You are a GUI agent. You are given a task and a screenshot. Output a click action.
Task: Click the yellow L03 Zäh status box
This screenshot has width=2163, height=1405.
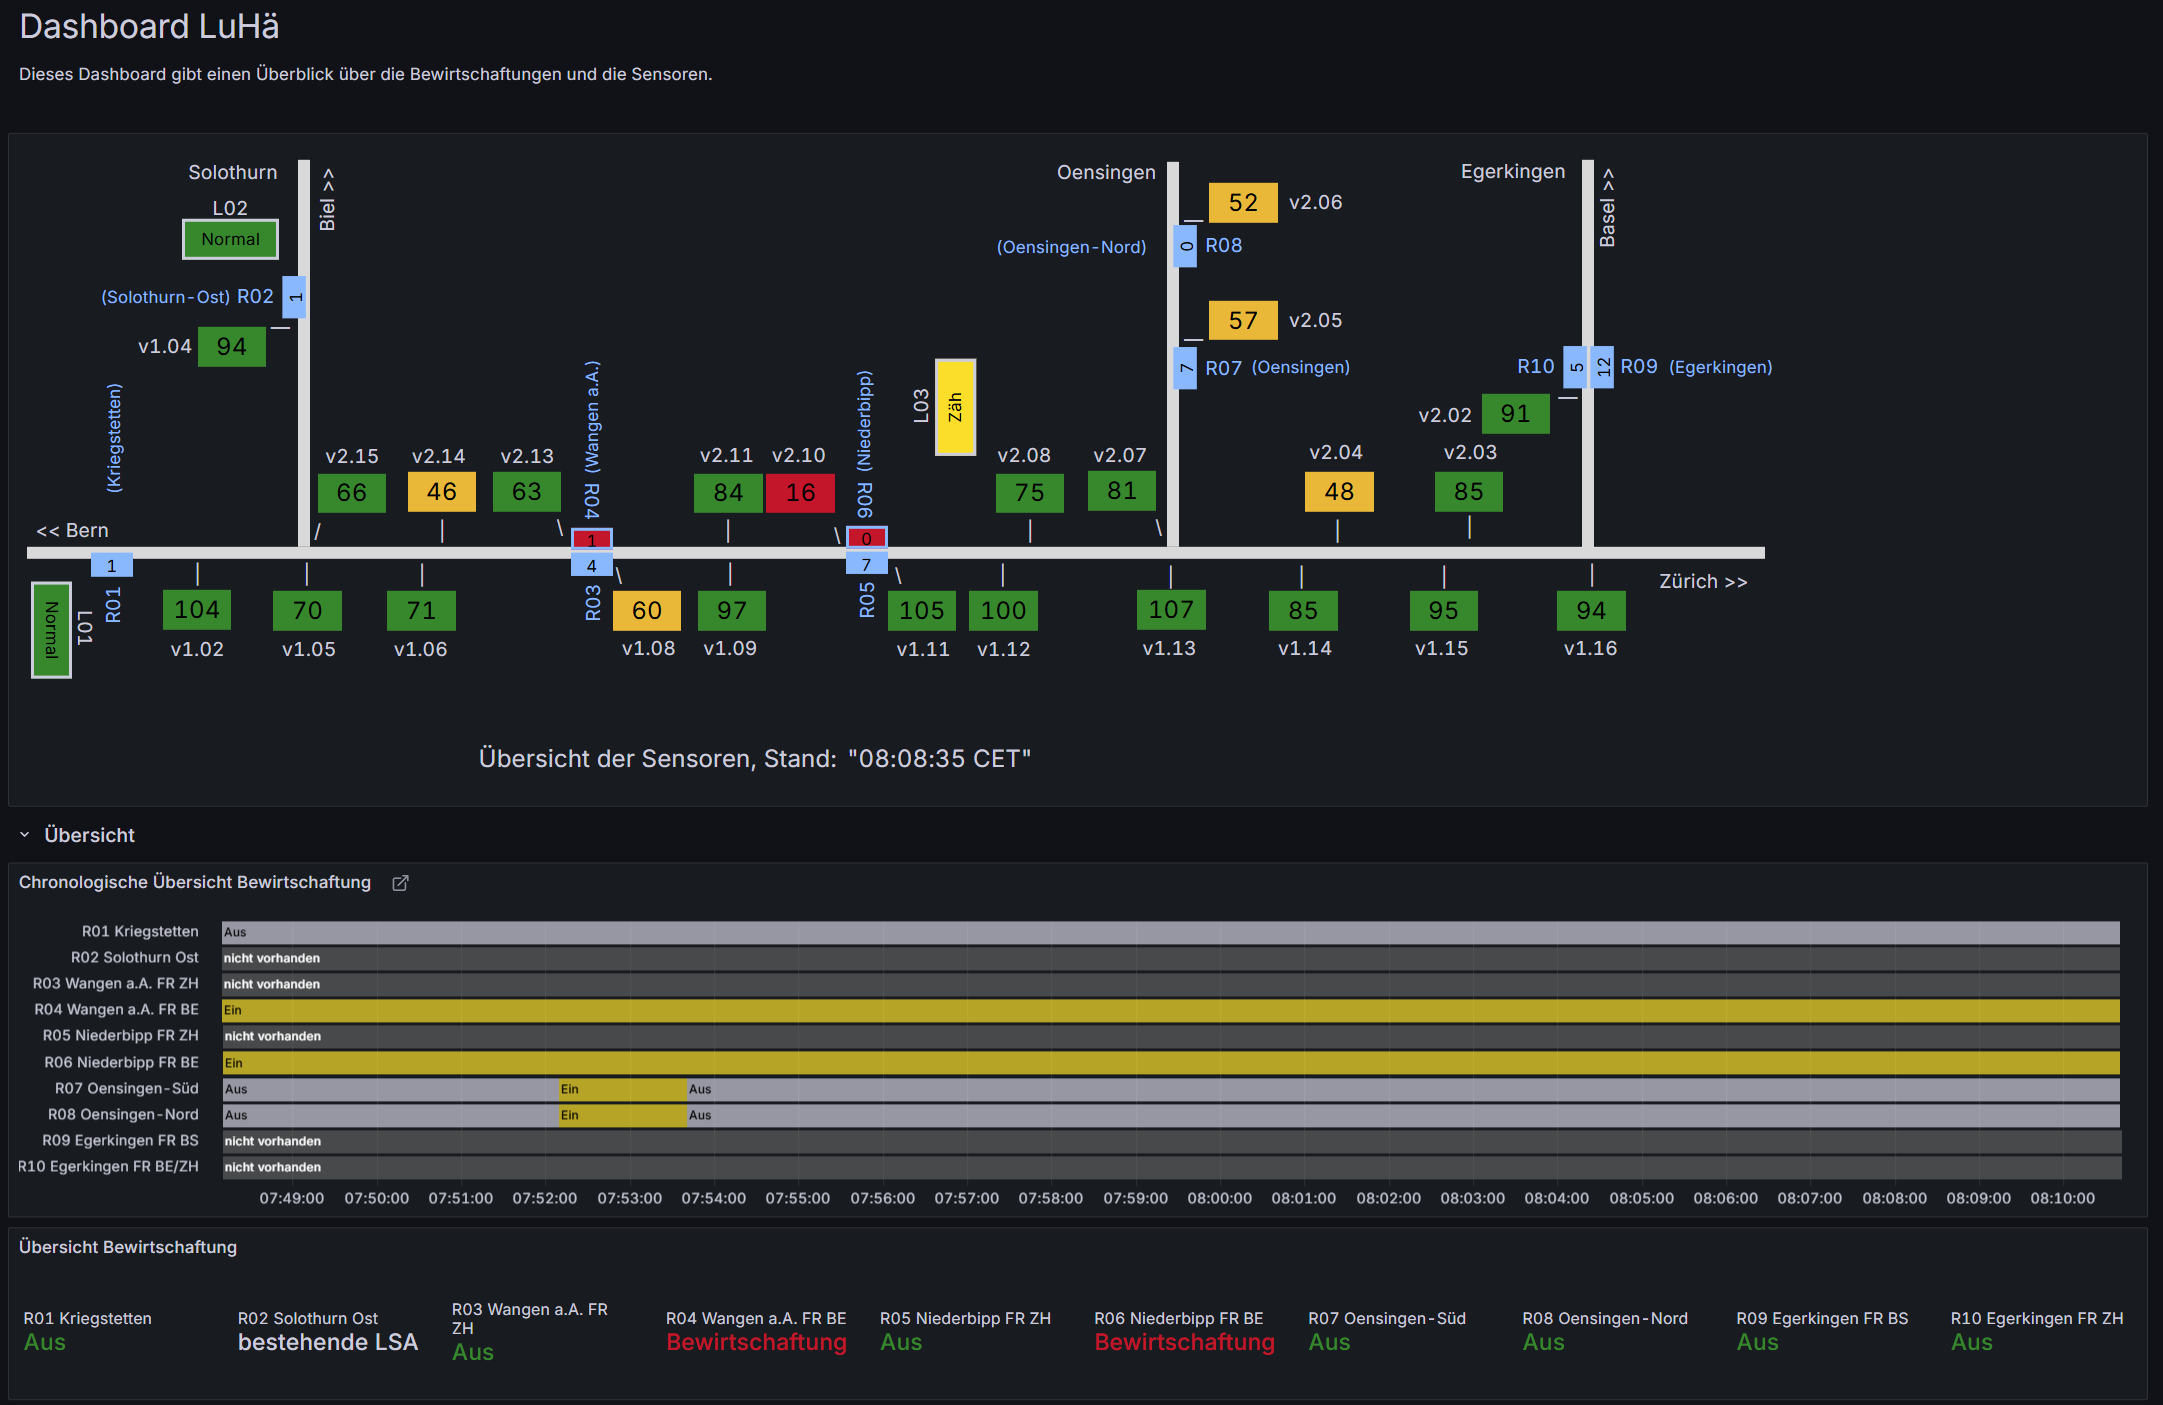[x=955, y=407]
